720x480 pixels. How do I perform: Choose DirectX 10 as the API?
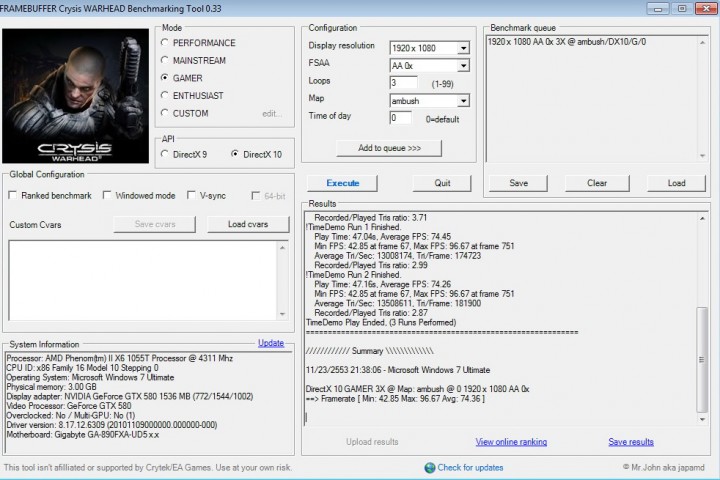tap(235, 154)
